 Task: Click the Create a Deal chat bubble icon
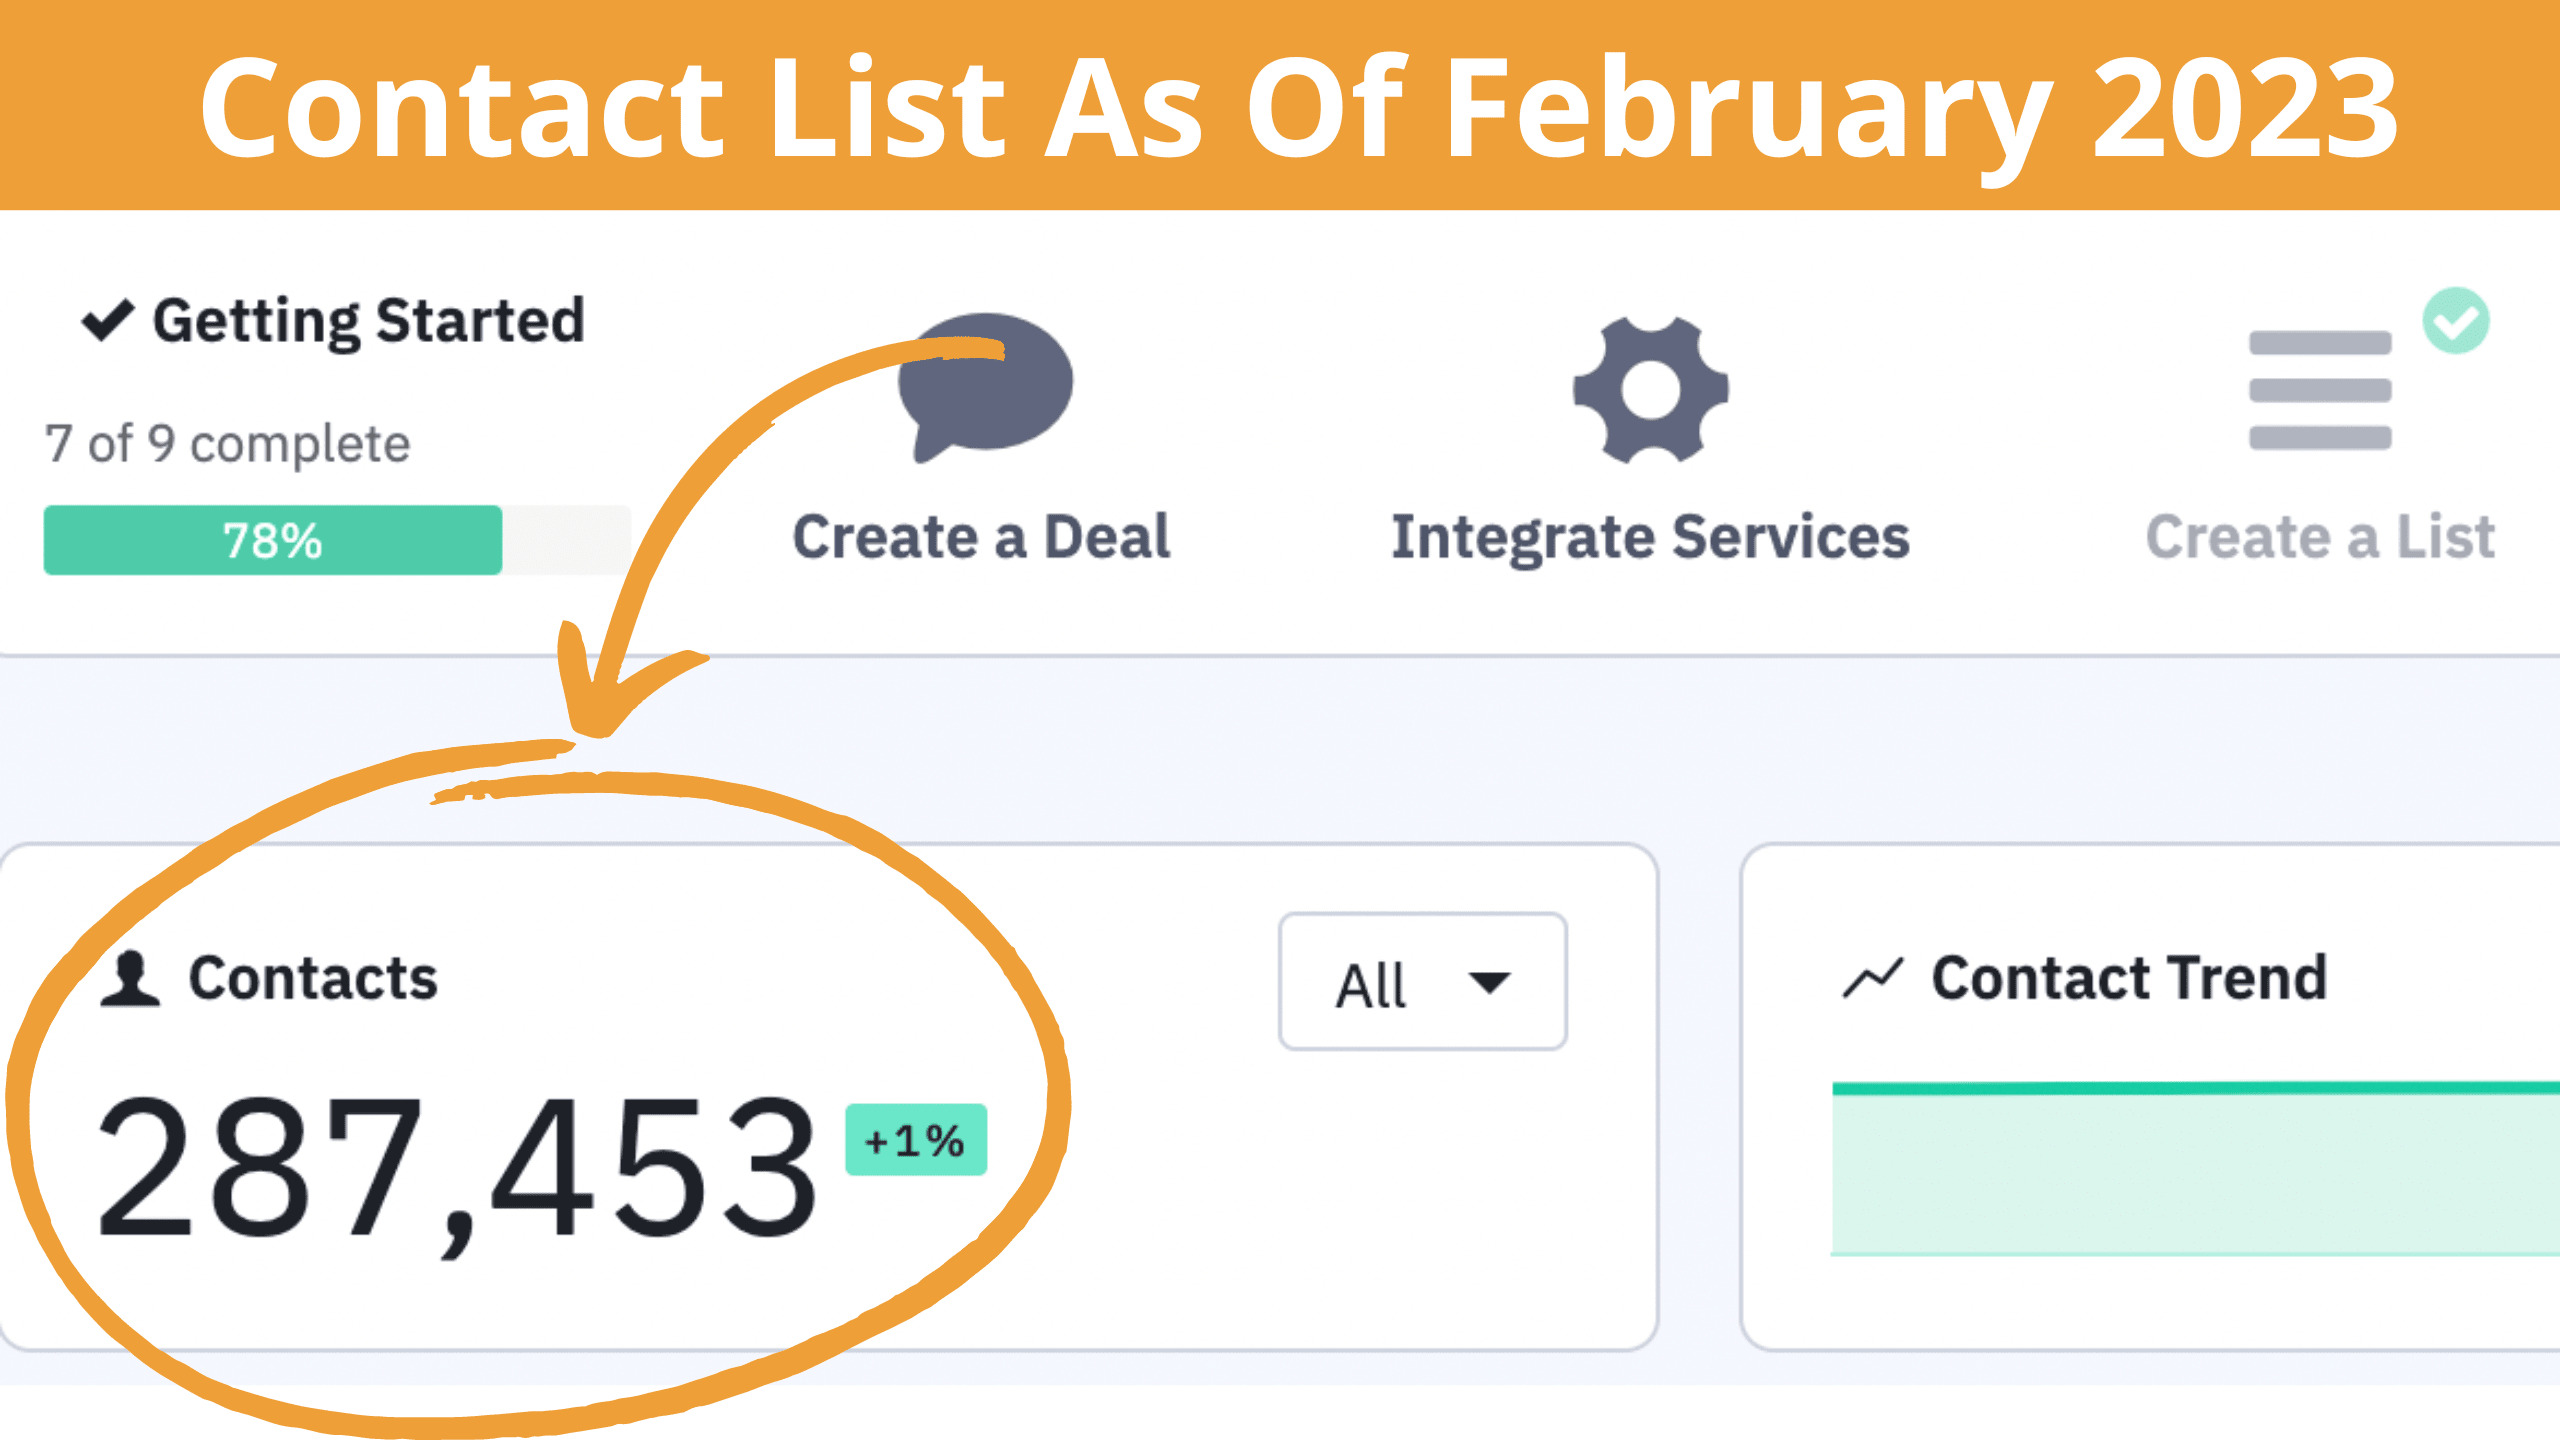coord(985,387)
